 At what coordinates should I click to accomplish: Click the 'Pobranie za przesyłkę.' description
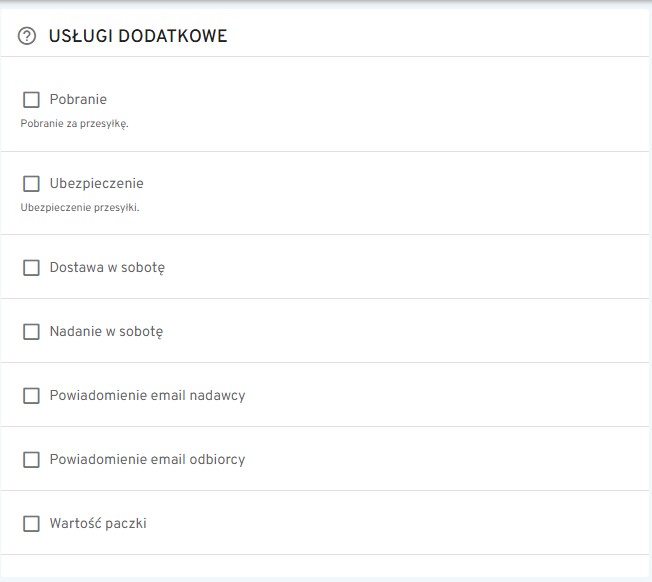[75, 125]
